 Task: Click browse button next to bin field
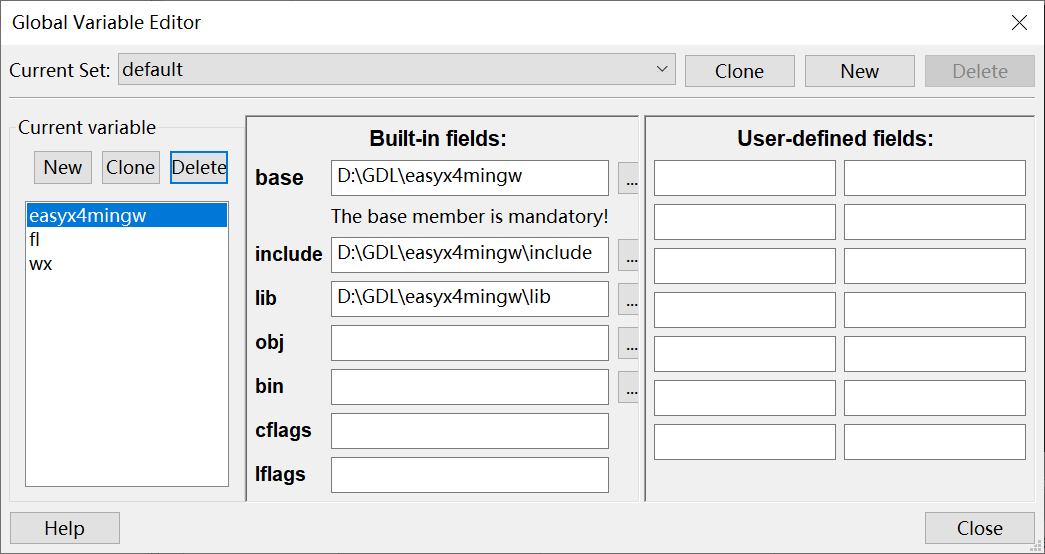(x=629, y=387)
